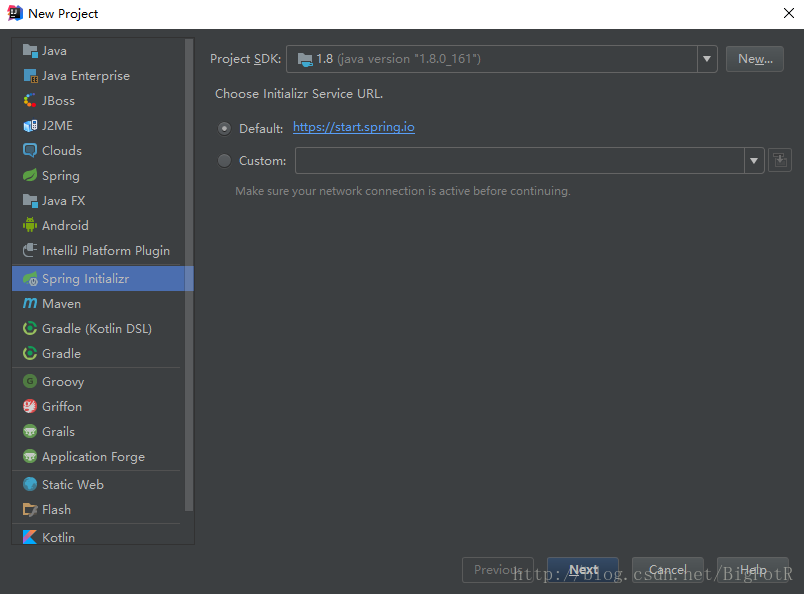Open the Custom URL dropdown arrow
804x594 pixels.
coord(754,161)
